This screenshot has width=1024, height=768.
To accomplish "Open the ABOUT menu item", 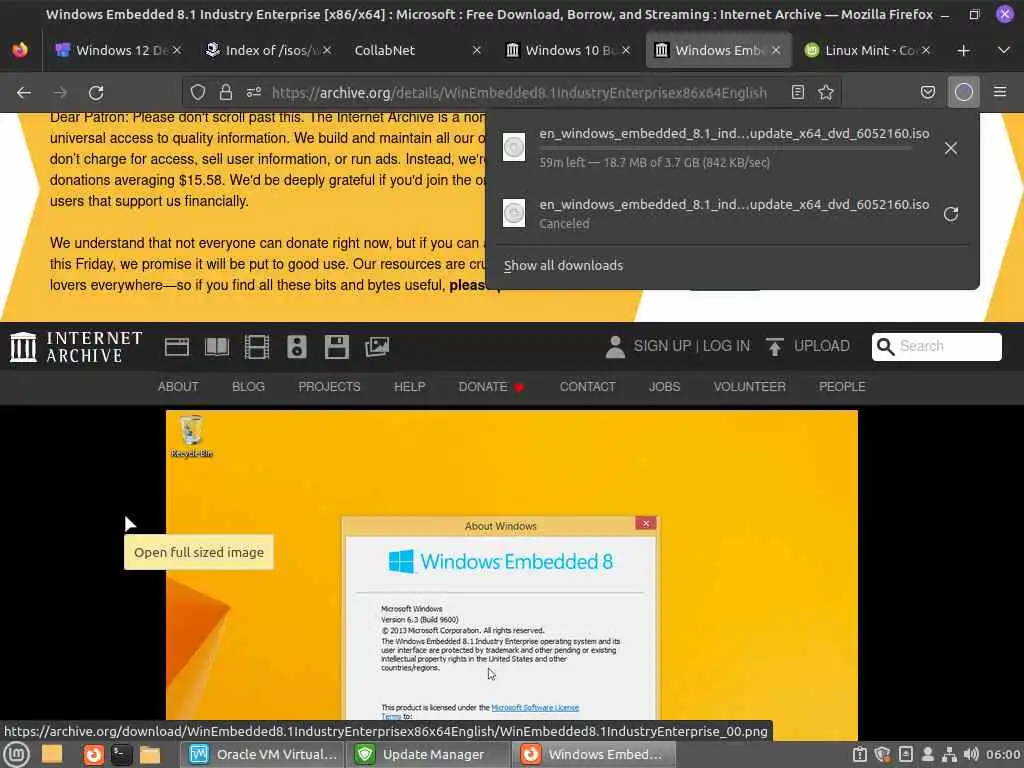I will click(178, 387).
